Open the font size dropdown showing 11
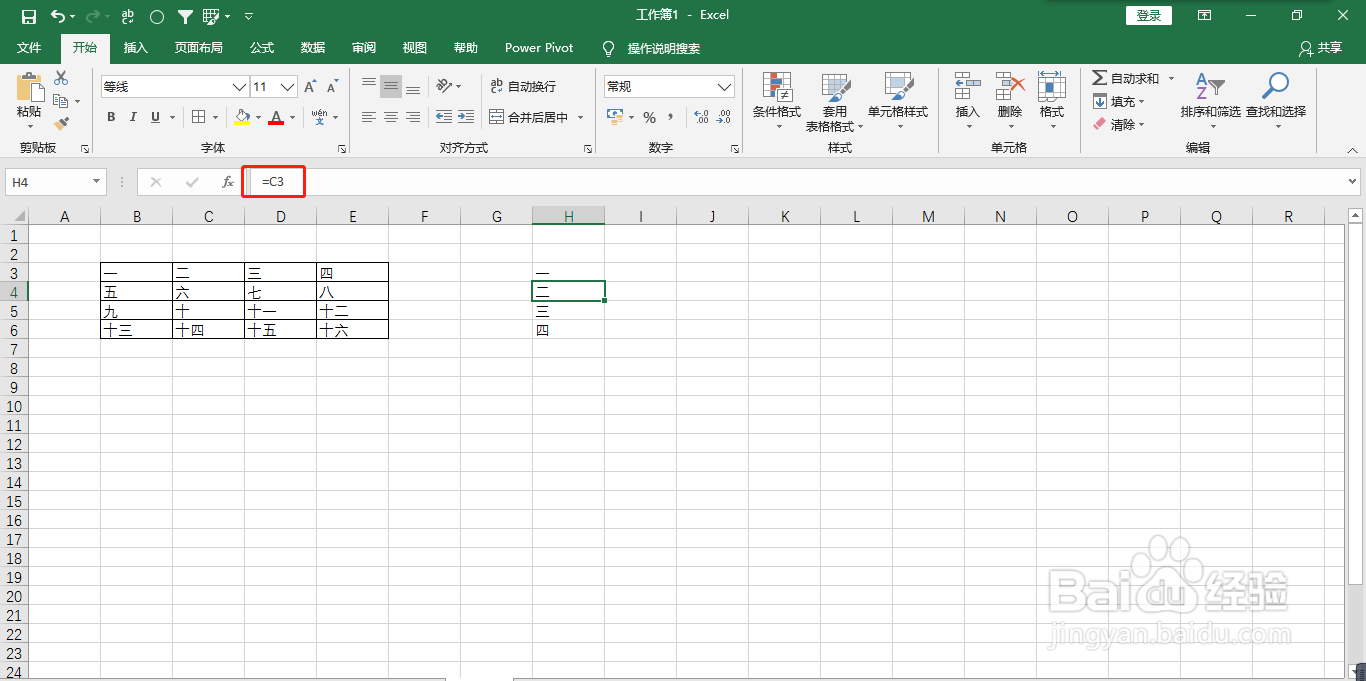1366x681 pixels. tap(288, 87)
